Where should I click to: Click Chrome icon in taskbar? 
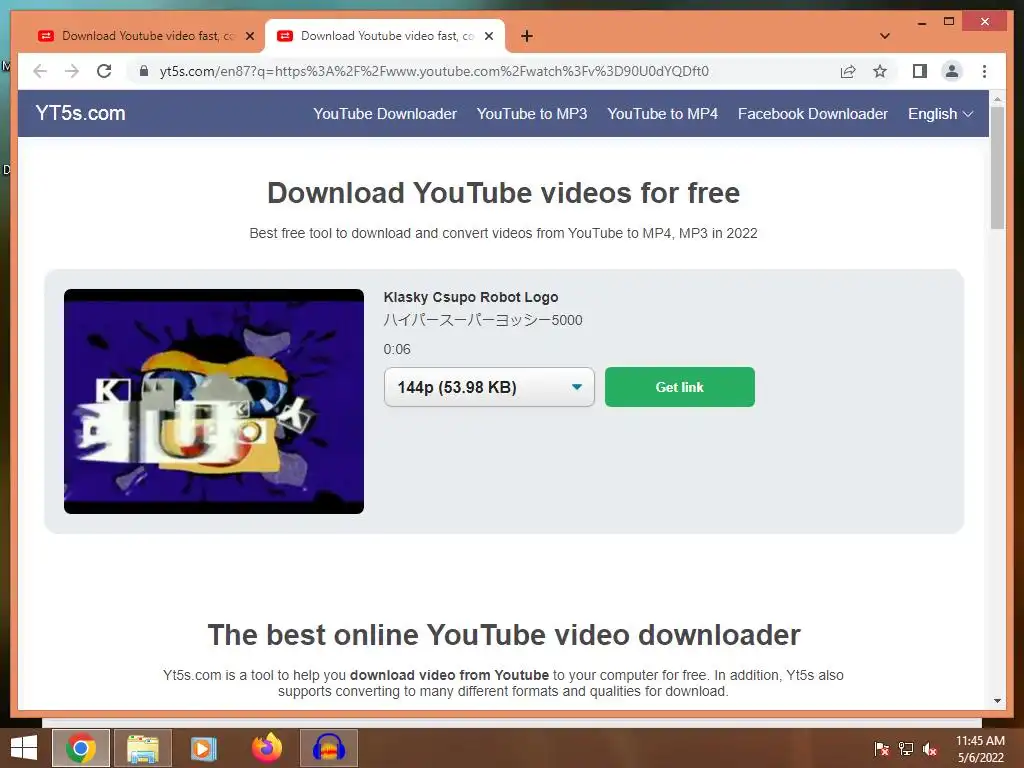(x=80, y=748)
